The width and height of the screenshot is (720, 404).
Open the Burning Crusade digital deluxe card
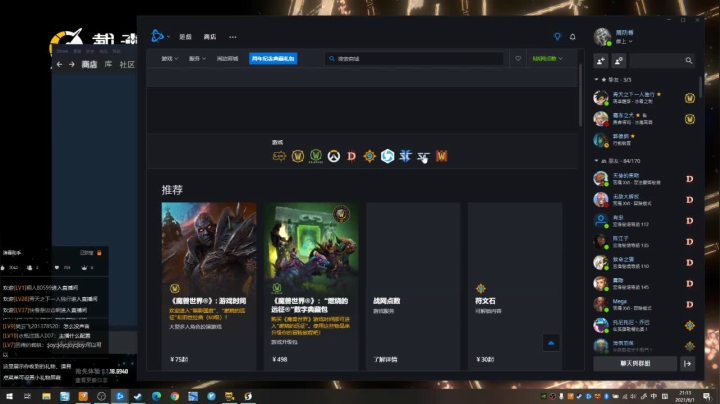click(x=311, y=286)
